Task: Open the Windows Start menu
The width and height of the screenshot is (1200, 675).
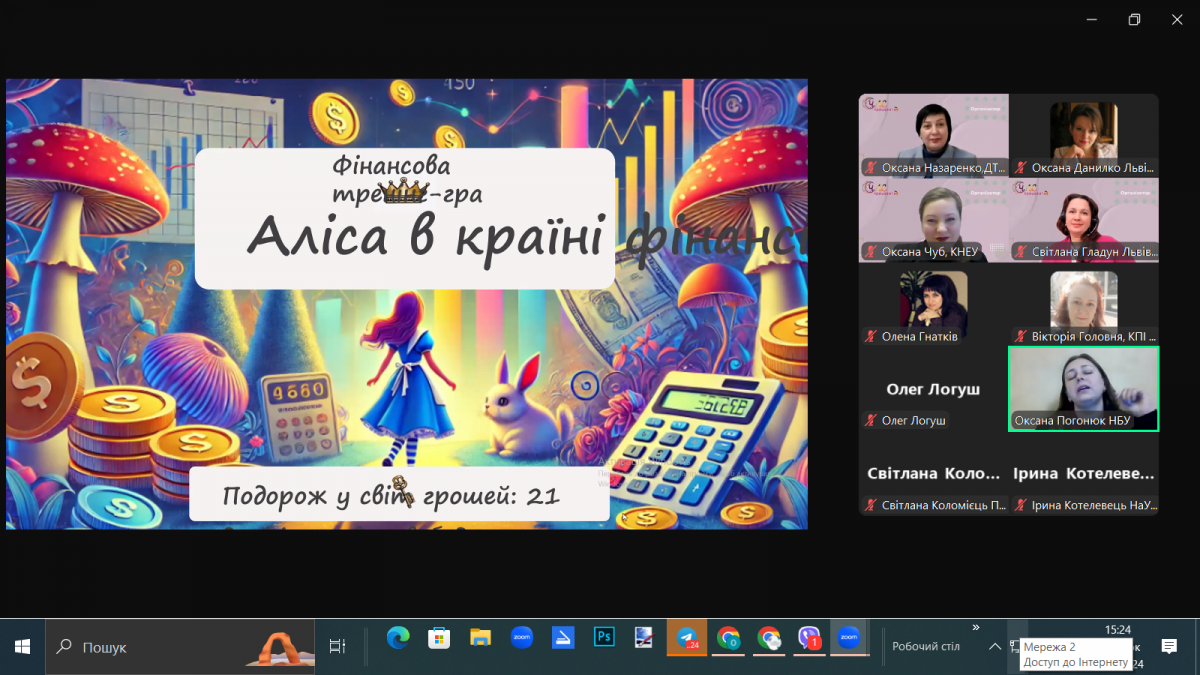Action: (x=22, y=647)
